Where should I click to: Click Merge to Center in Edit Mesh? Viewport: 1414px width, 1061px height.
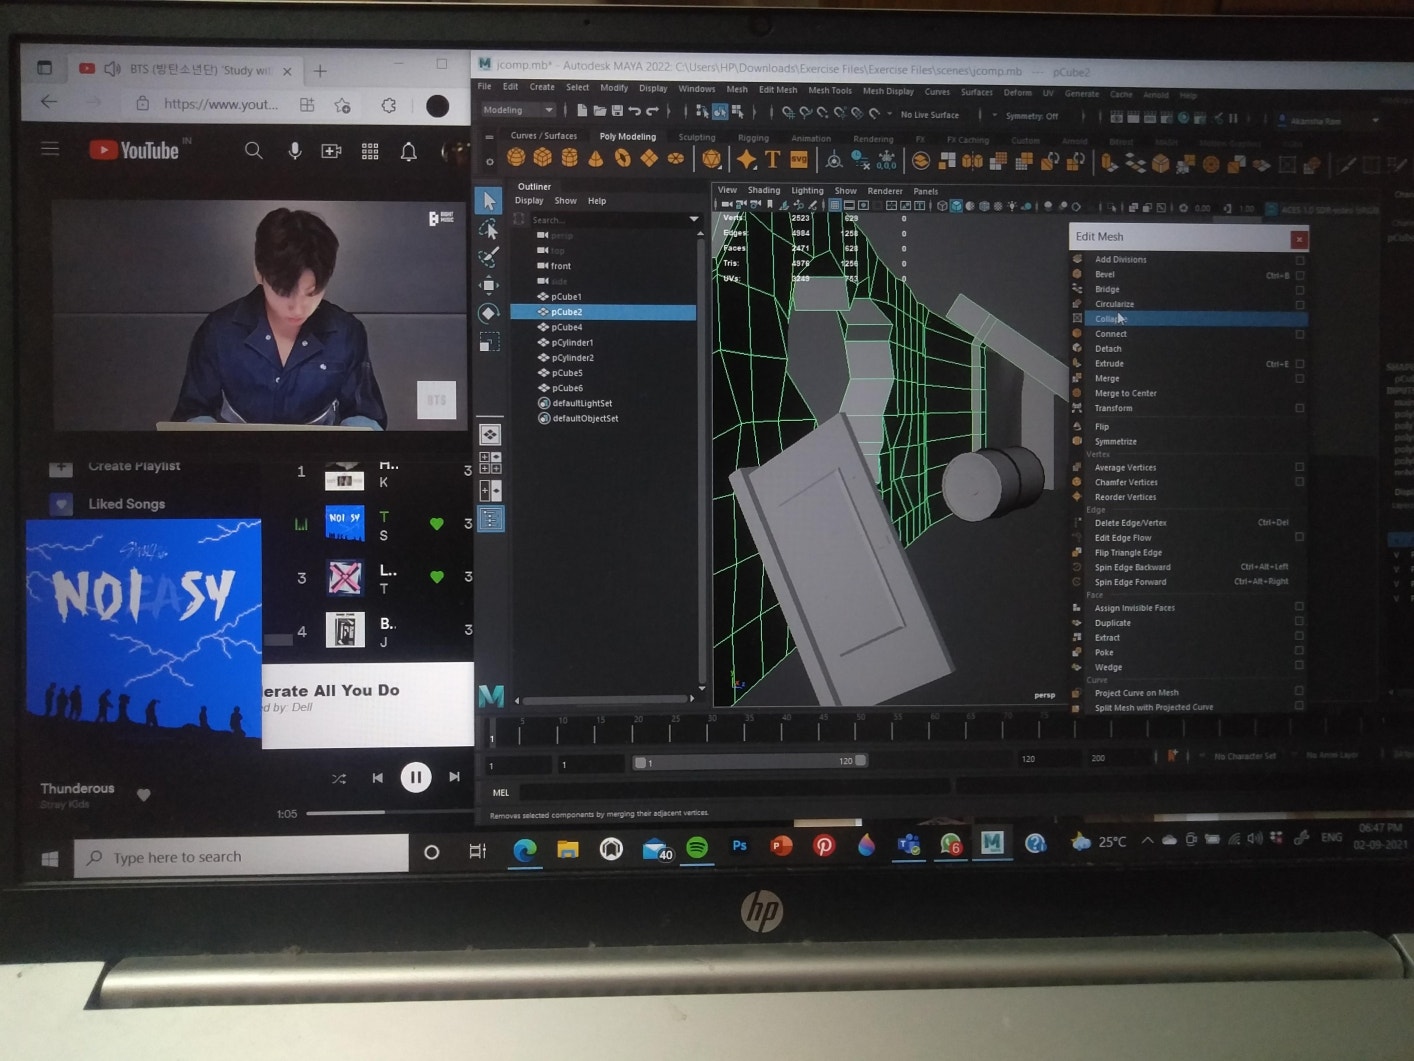point(1125,393)
